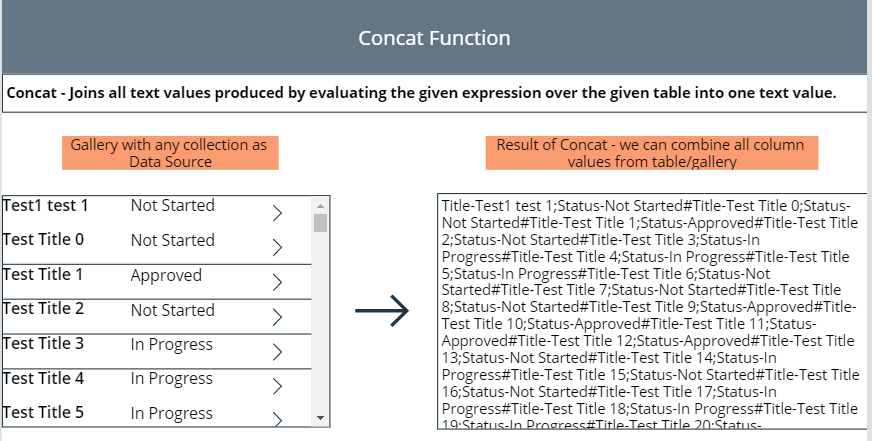Open the Test Title 0 row chevron
The width and height of the screenshot is (872, 441).
click(x=278, y=248)
